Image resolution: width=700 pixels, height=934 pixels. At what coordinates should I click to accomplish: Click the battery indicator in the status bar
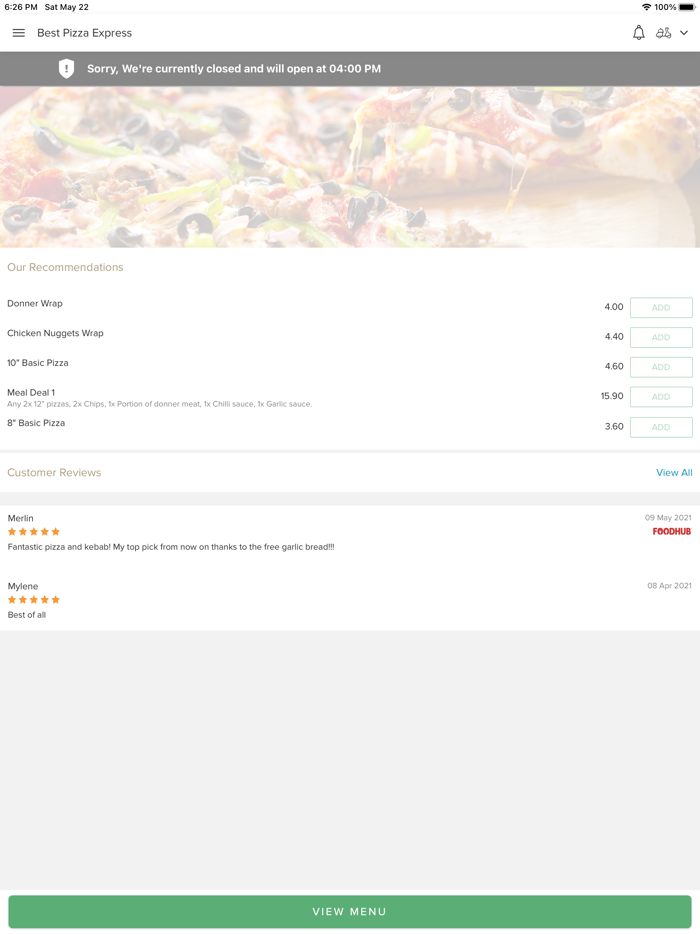point(685,7)
